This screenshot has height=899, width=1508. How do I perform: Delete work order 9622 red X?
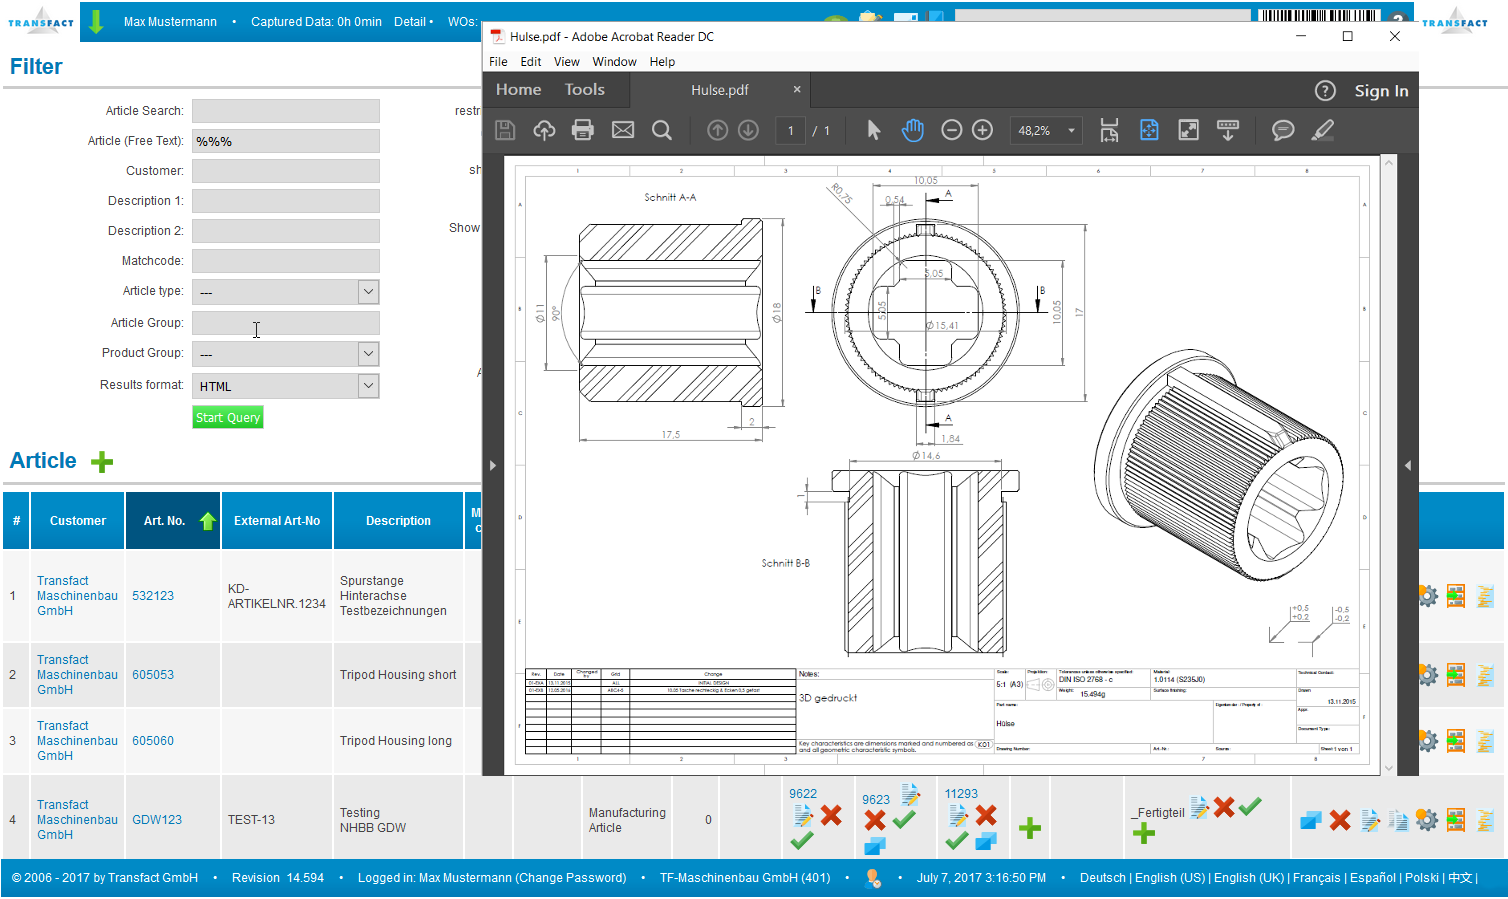pos(831,815)
